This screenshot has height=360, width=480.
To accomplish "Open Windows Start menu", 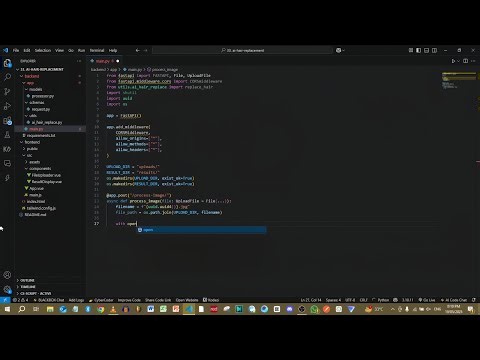I will [7, 309].
